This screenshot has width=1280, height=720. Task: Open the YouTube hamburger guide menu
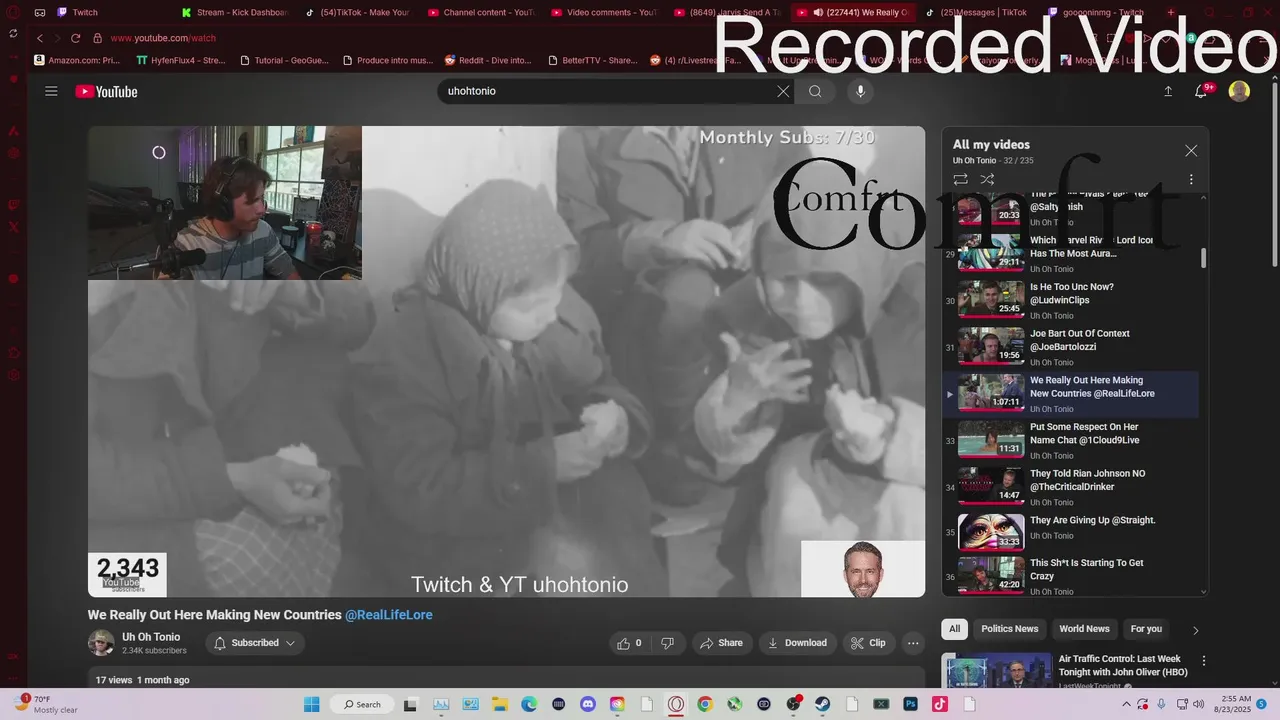click(51, 91)
